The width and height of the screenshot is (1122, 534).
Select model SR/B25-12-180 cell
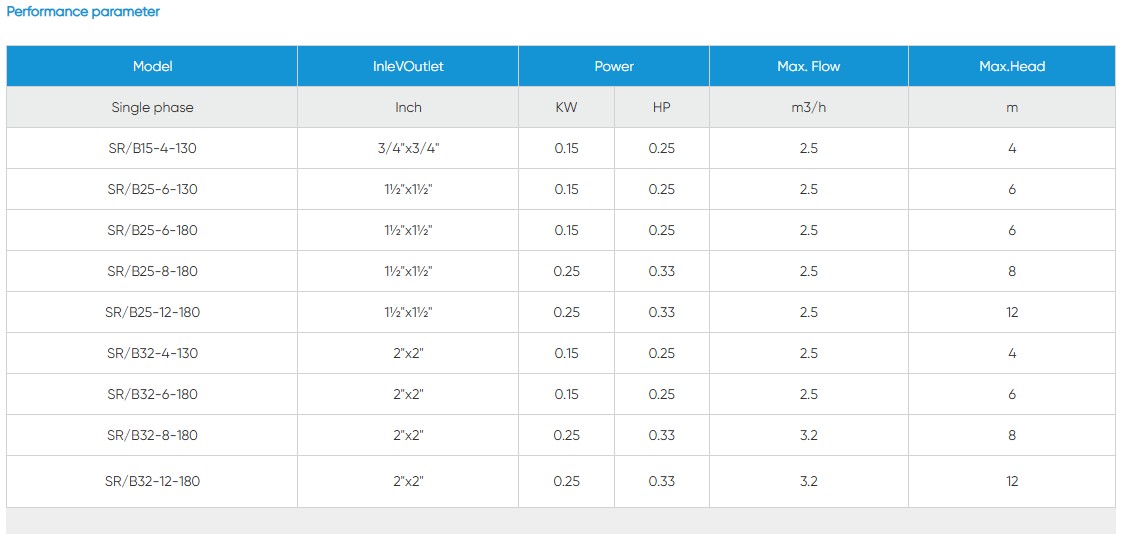(x=152, y=312)
